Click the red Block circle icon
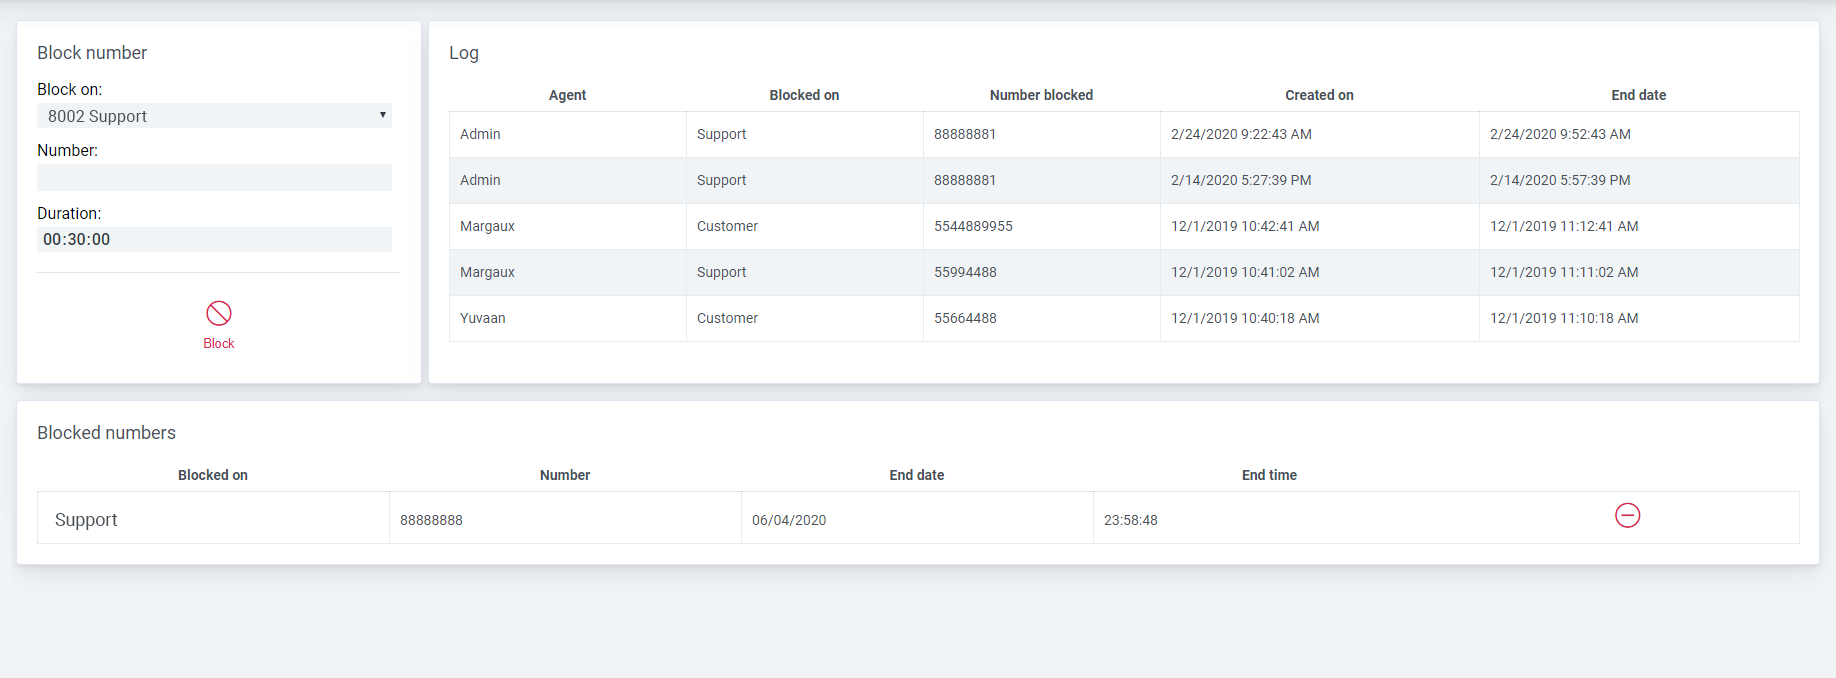 click(218, 314)
